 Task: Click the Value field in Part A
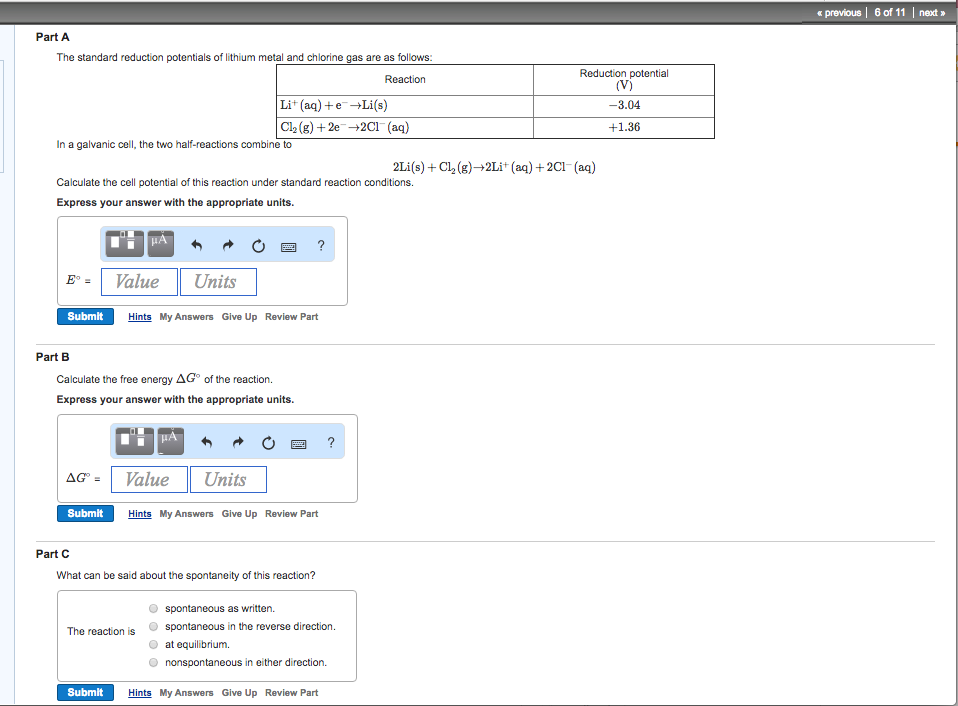point(139,281)
